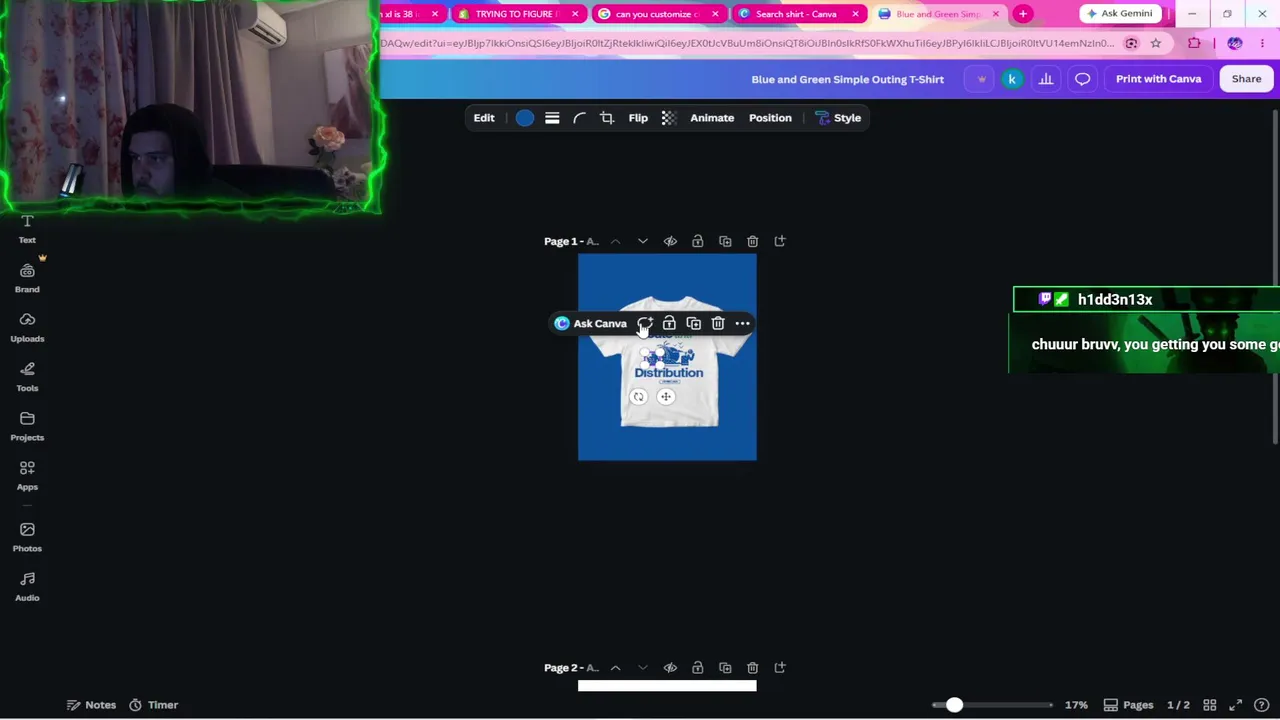Delete the selected element from the floating toolbar

718,324
